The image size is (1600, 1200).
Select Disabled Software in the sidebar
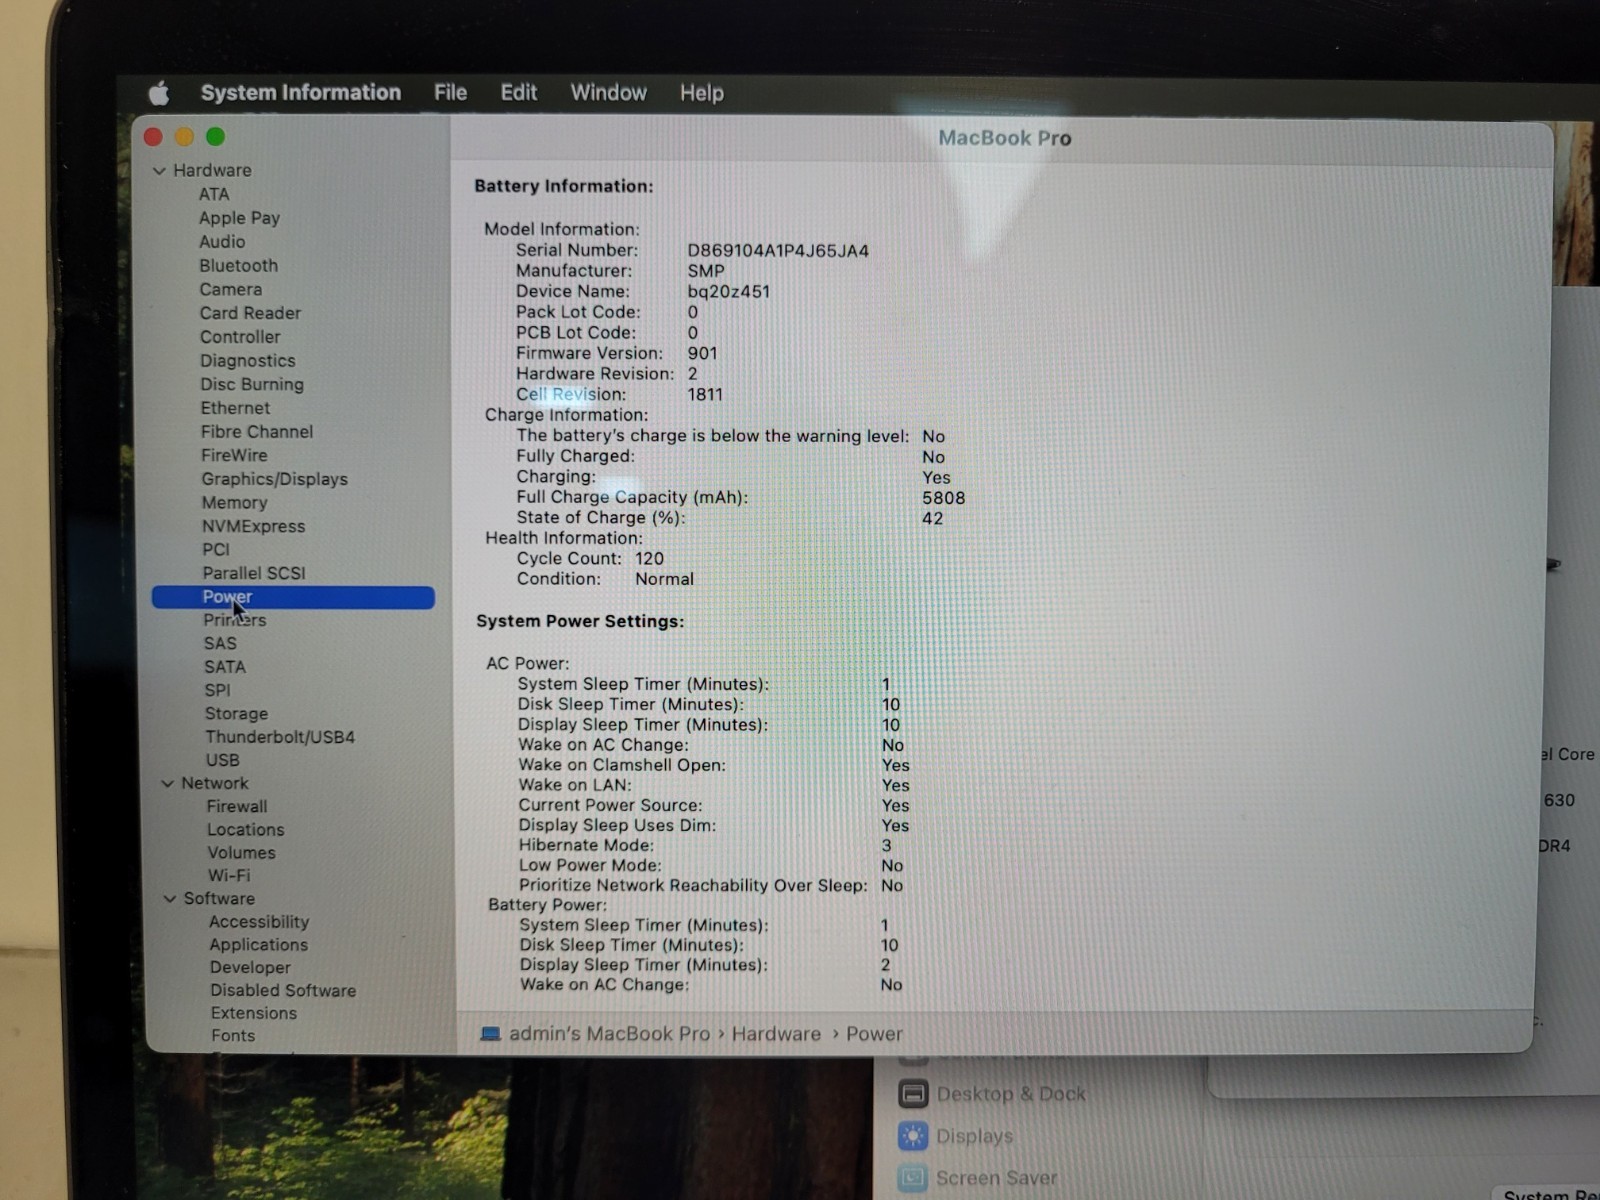coord(283,991)
